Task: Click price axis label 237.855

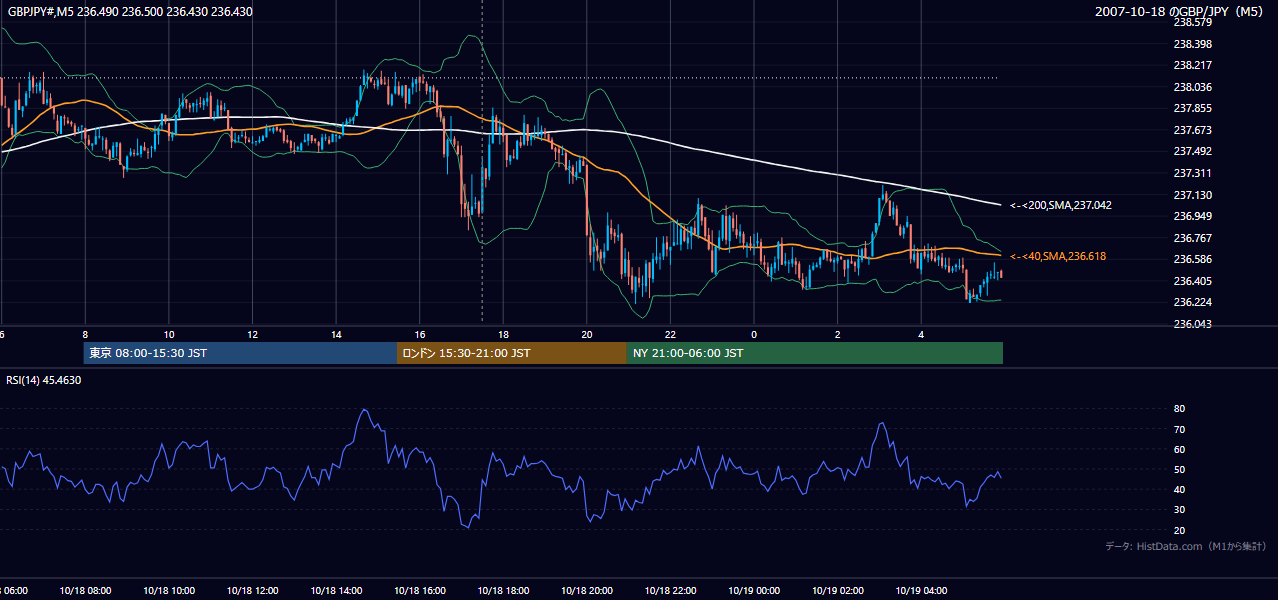Action: pos(1192,109)
